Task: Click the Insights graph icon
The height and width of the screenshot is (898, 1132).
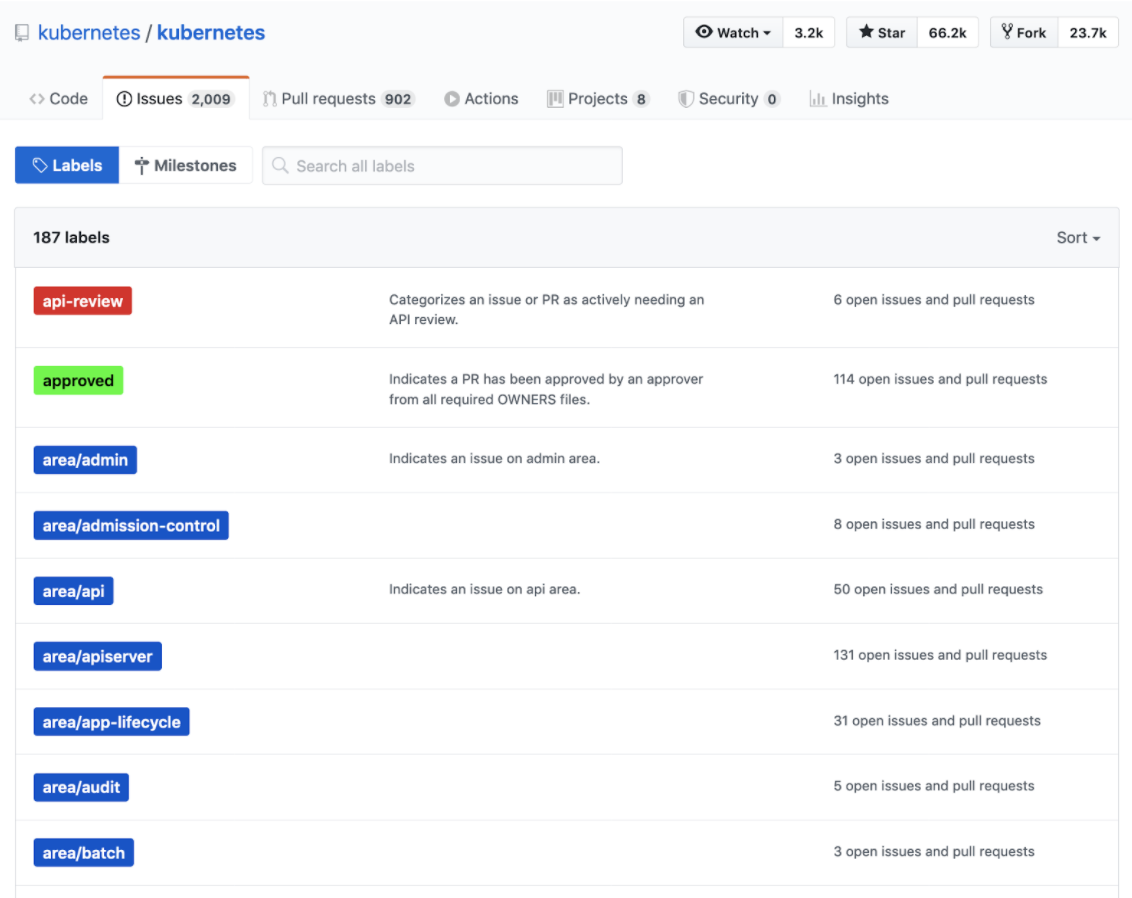Action: (817, 99)
